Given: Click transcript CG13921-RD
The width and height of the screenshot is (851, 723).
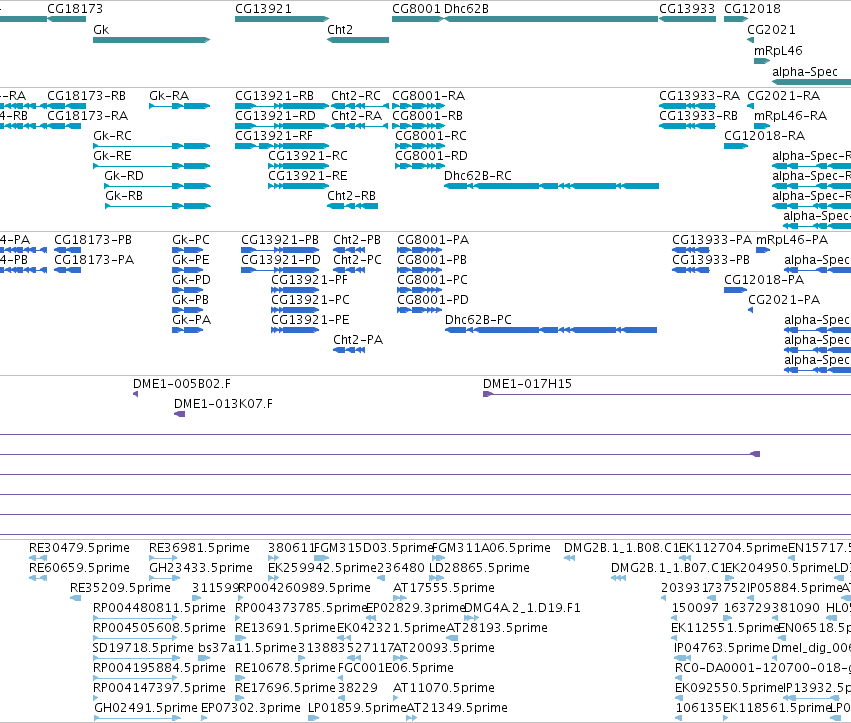Looking at the screenshot, I should pos(282,126).
